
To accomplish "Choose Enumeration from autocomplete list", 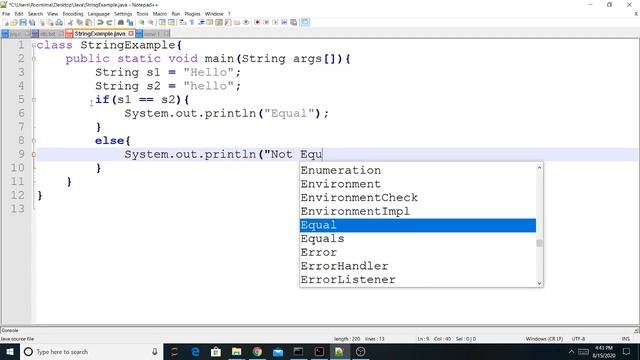I will [418, 170].
